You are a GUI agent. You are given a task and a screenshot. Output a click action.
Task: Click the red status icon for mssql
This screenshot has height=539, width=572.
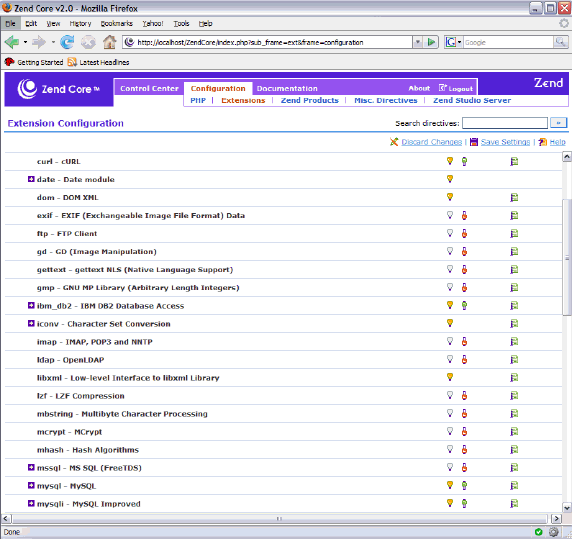(x=464, y=467)
